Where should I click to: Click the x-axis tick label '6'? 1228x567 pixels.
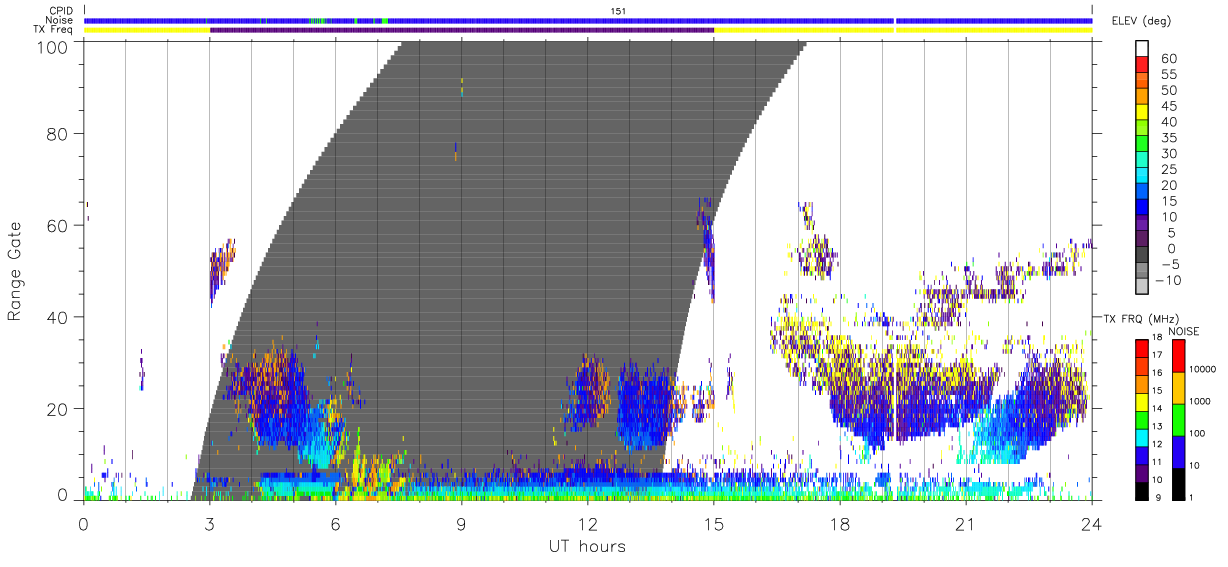(336, 523)
